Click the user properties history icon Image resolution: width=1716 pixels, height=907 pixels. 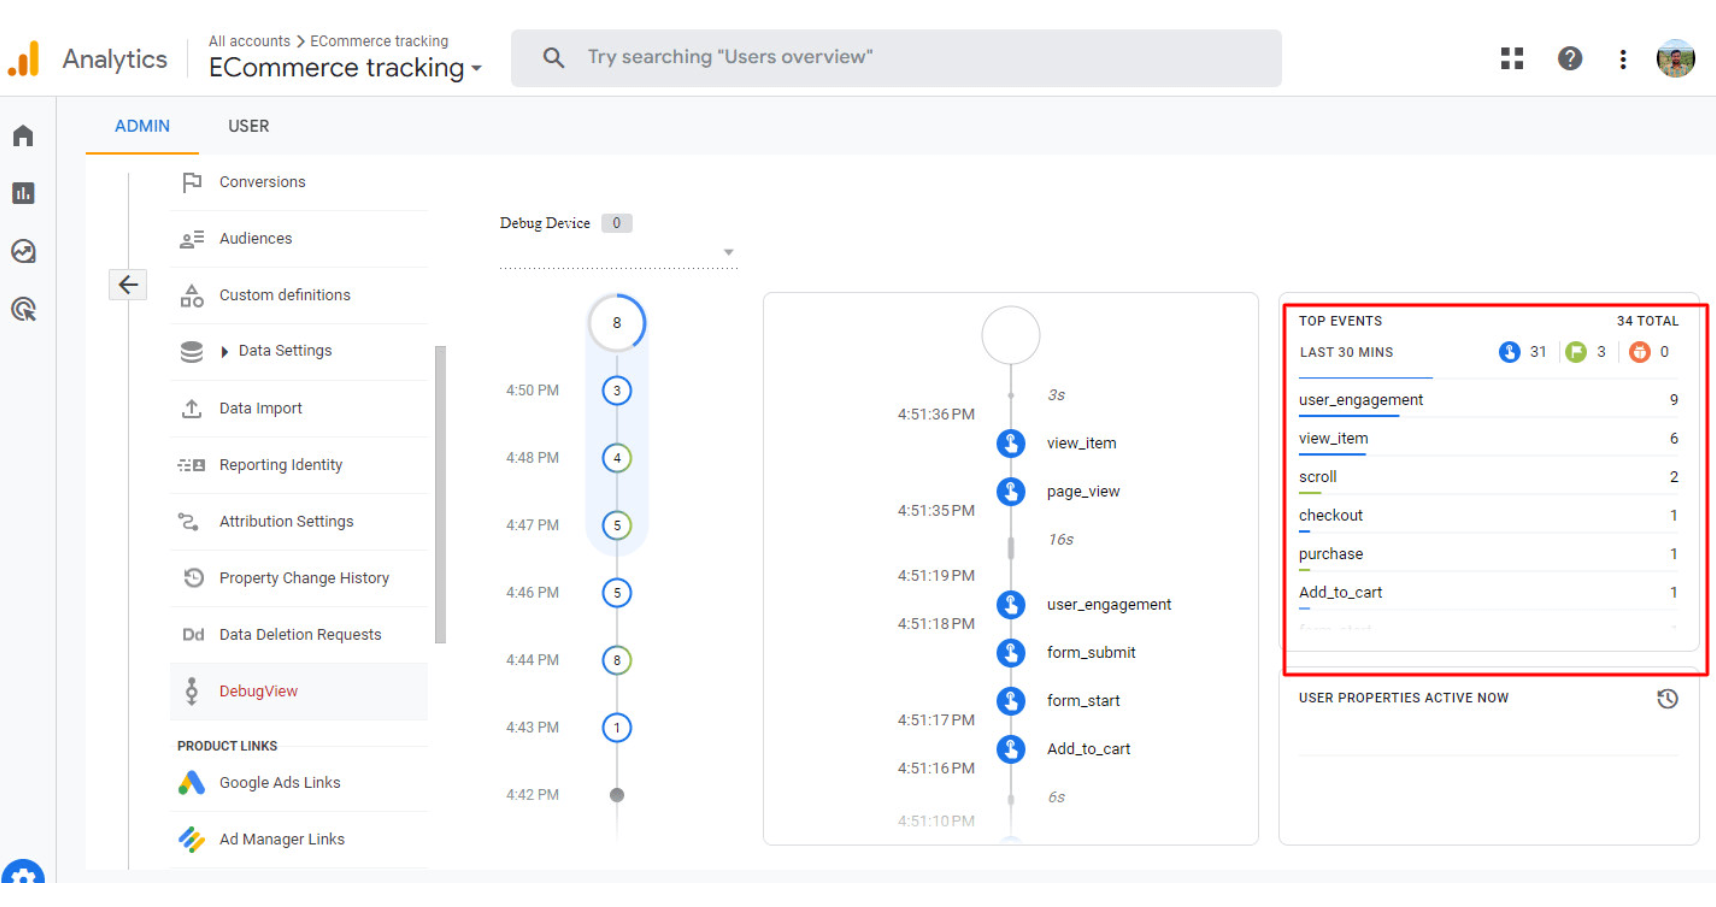tap(1666, 699)
